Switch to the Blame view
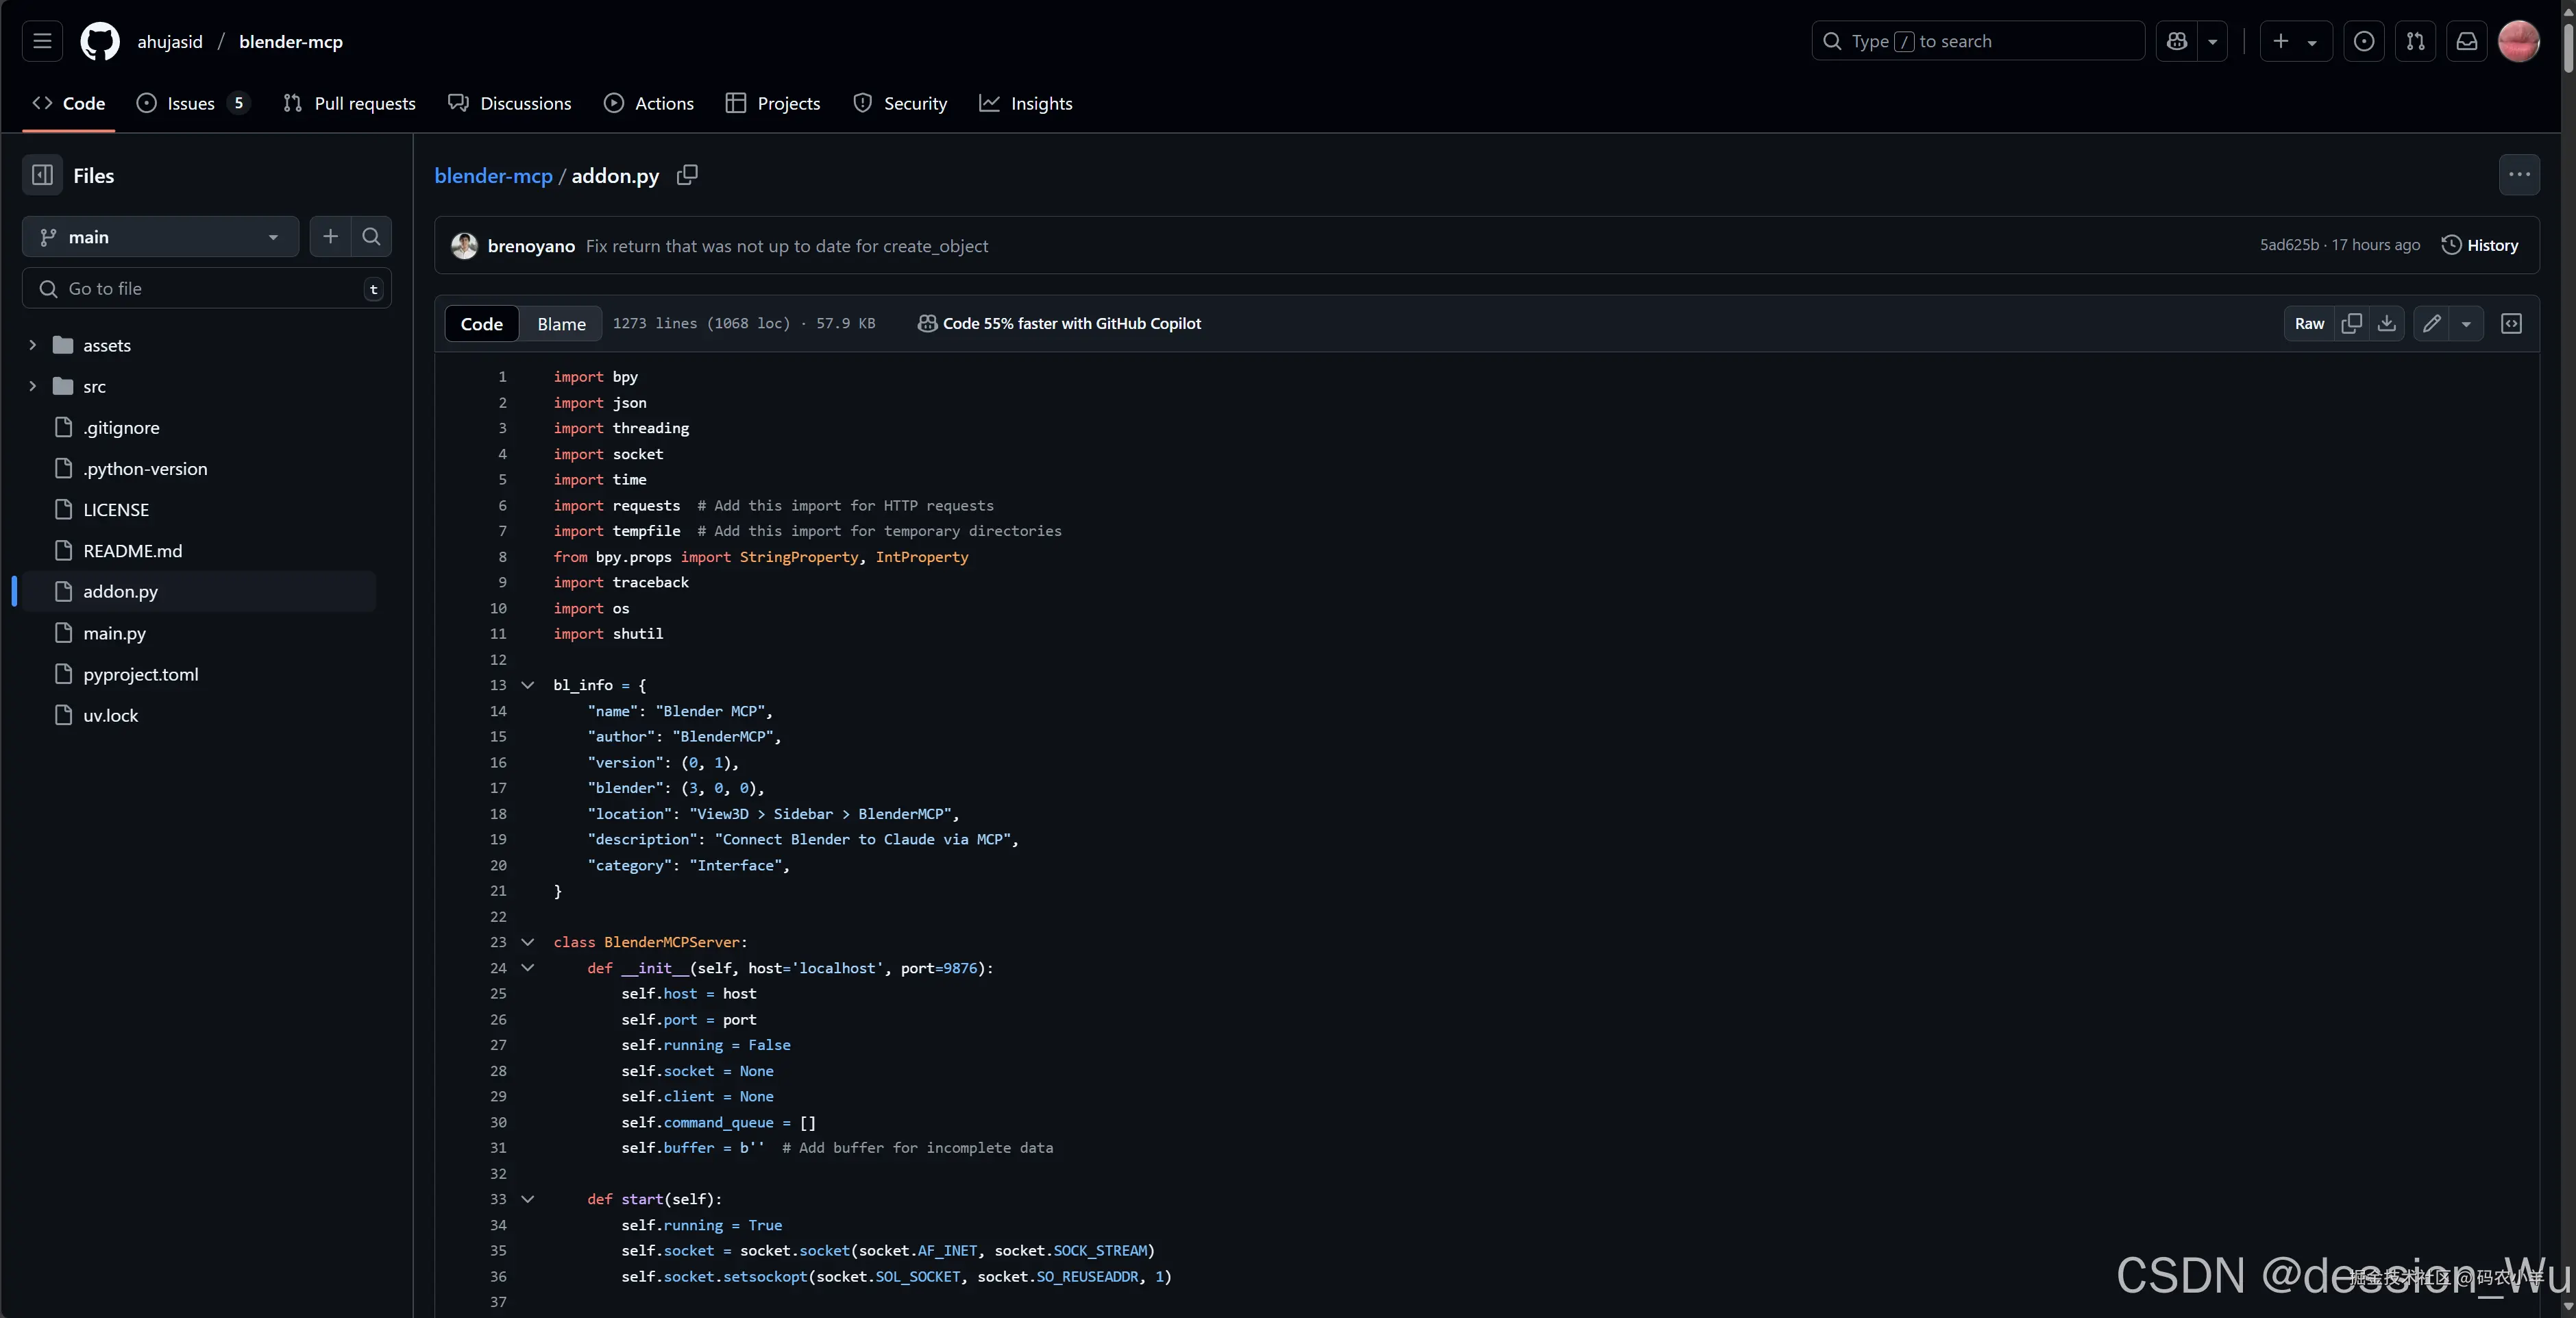The image size is (2576, 1318). click(561, 324)
